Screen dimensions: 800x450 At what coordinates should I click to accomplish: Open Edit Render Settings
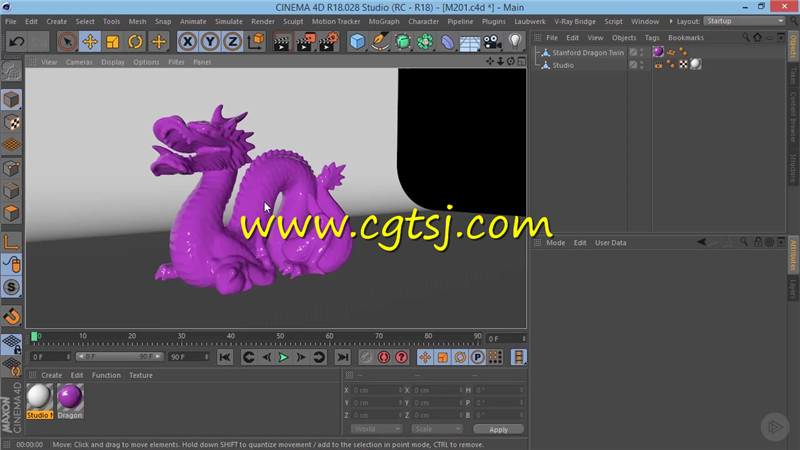(x=329, y=42)
